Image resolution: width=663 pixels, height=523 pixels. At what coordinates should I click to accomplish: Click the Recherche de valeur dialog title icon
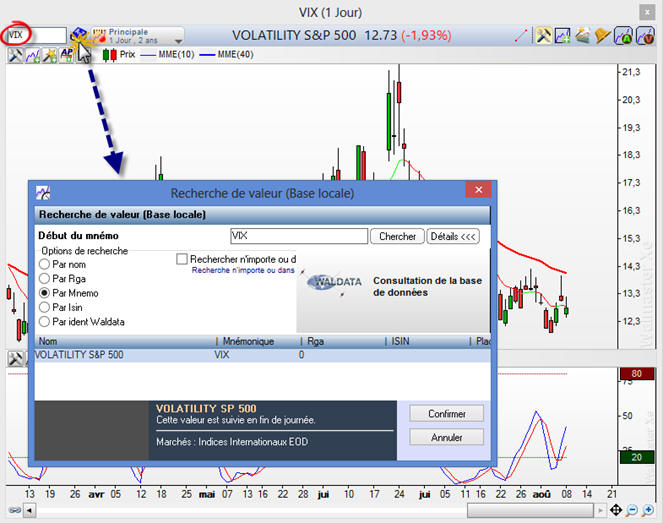coord(43,193)
